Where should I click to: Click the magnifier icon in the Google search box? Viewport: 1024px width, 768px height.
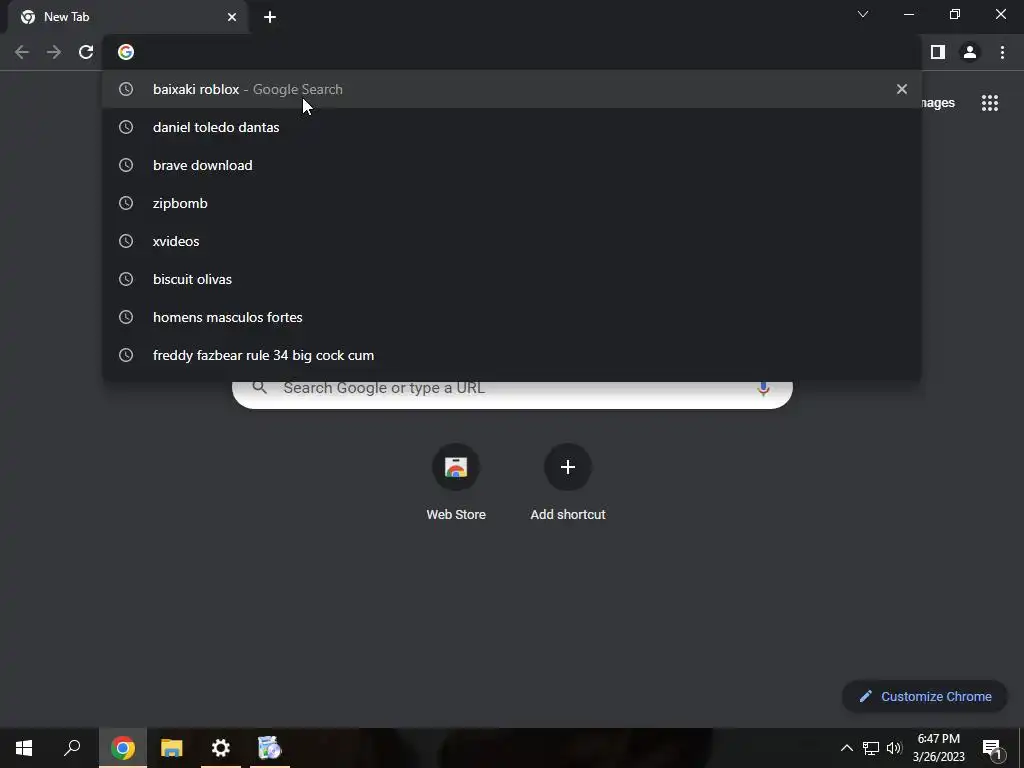click(x=259, y=388)
